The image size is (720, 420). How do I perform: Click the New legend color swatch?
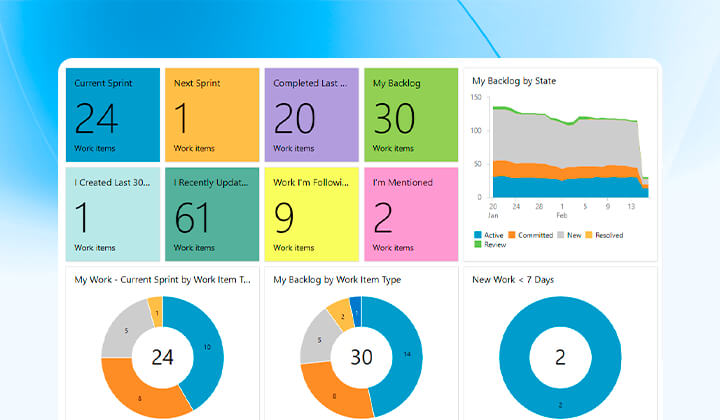(561, 235)
